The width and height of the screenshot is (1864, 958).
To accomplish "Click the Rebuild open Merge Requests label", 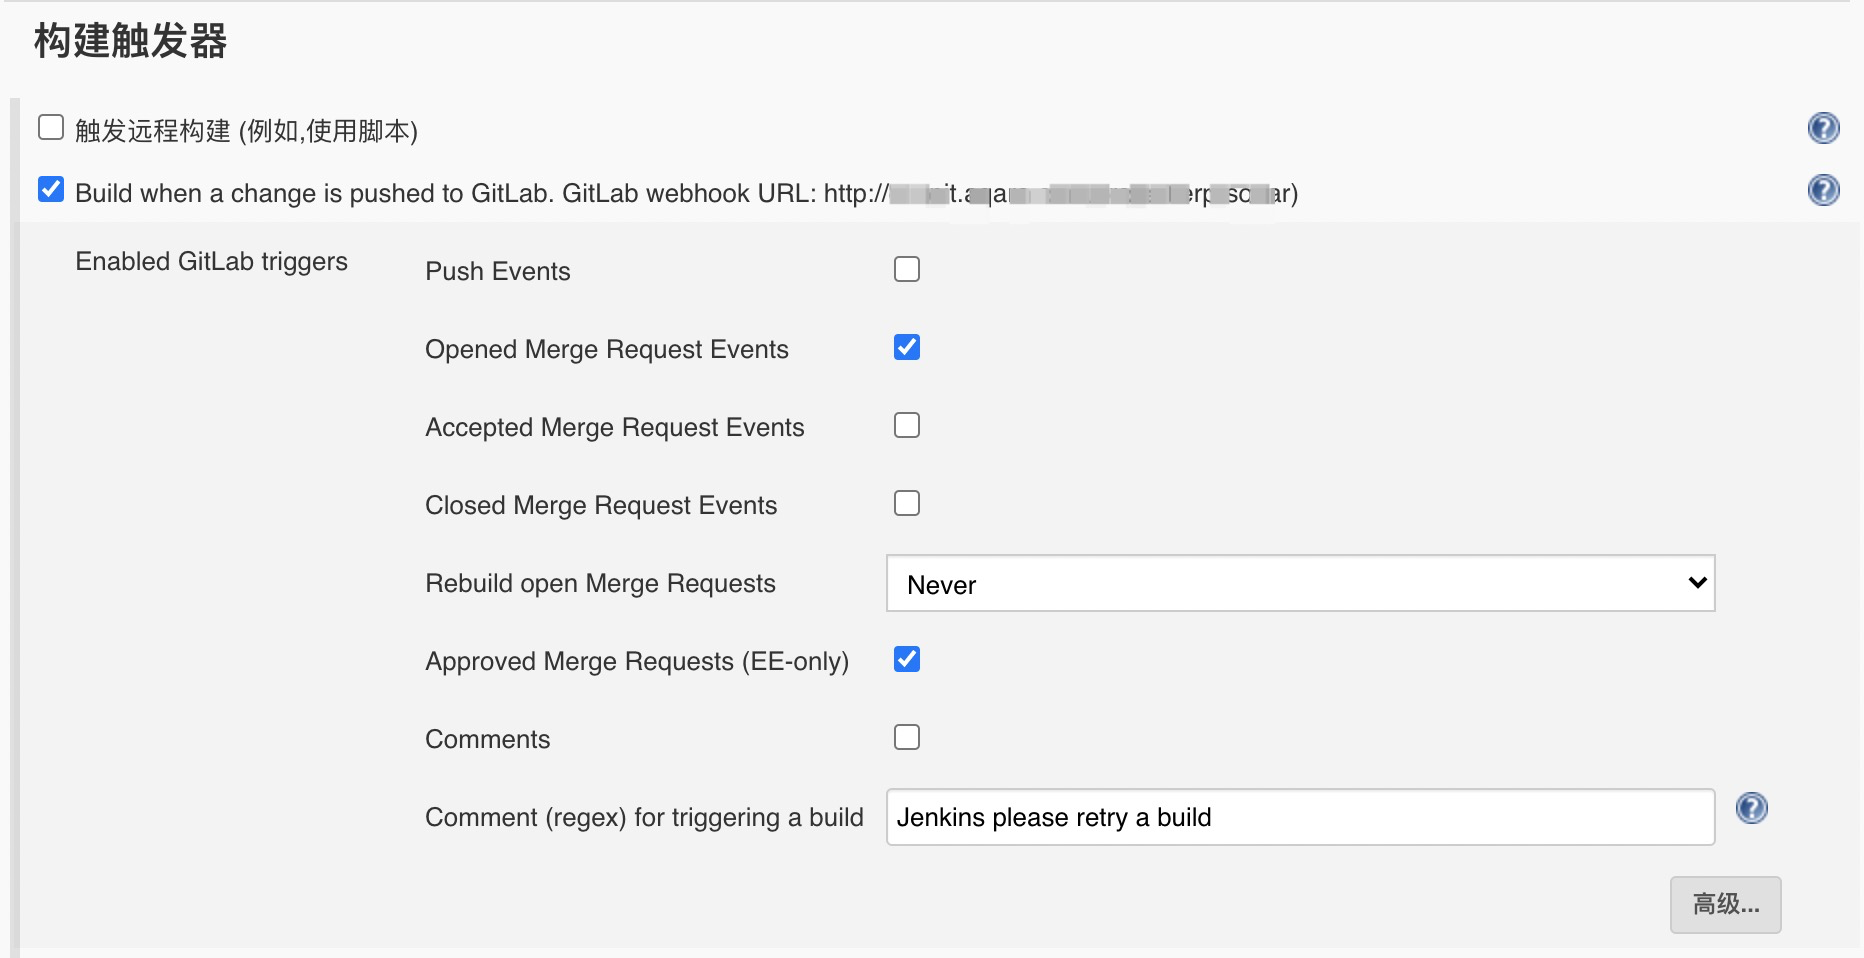I will (600, 583).
